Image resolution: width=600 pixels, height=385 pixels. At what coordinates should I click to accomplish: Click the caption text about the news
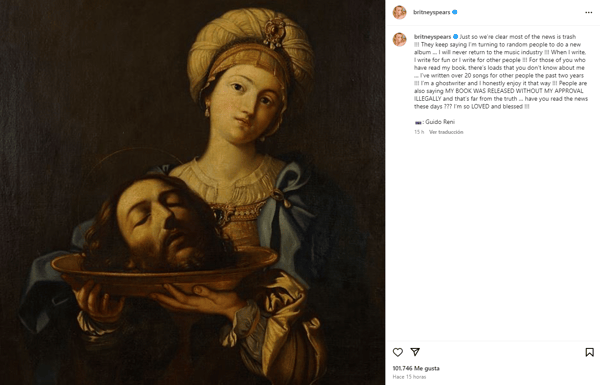click(501, 72)
